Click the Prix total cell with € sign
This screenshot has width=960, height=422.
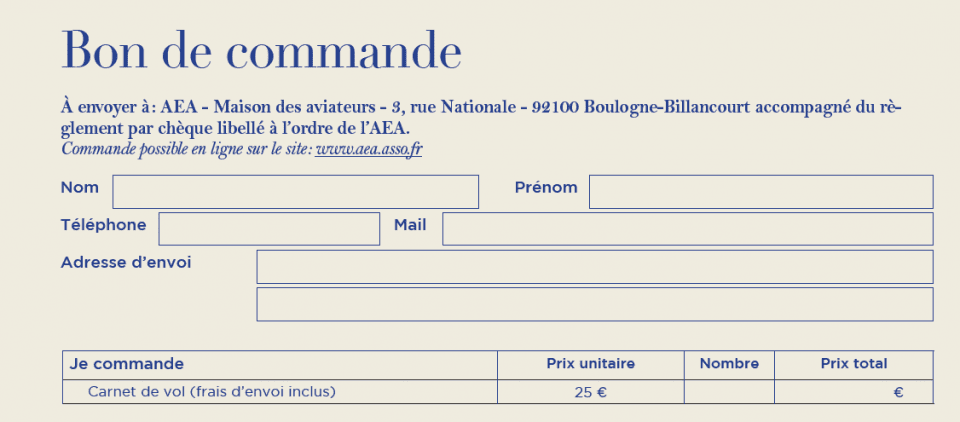click(x=854, y=391)
